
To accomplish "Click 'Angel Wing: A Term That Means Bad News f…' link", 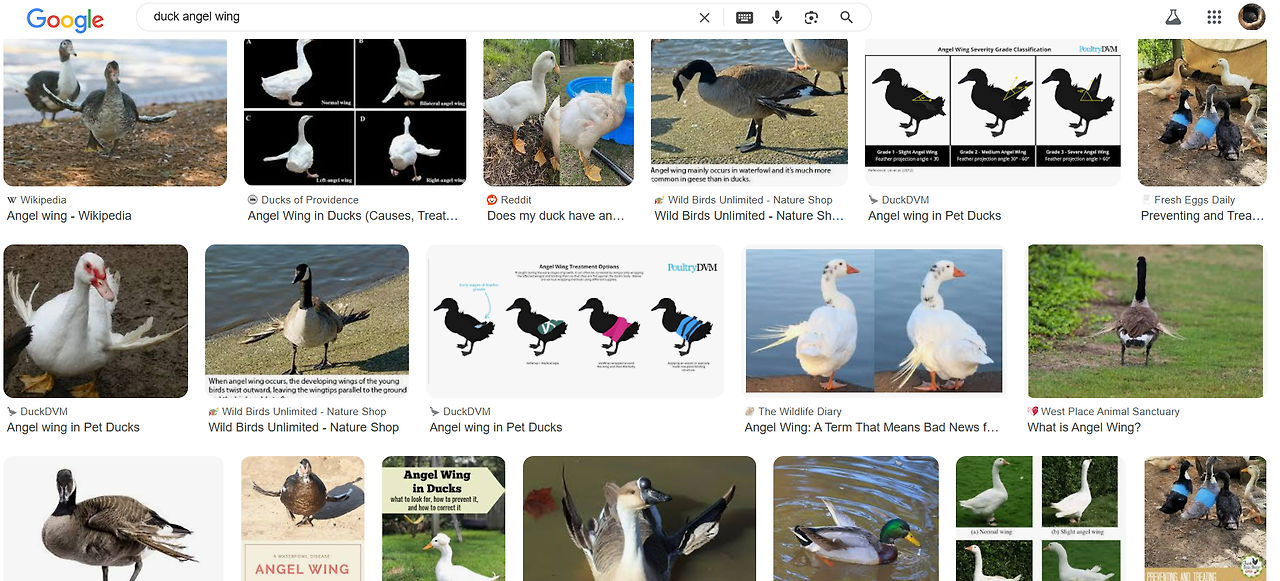I will tap(871, 428).
